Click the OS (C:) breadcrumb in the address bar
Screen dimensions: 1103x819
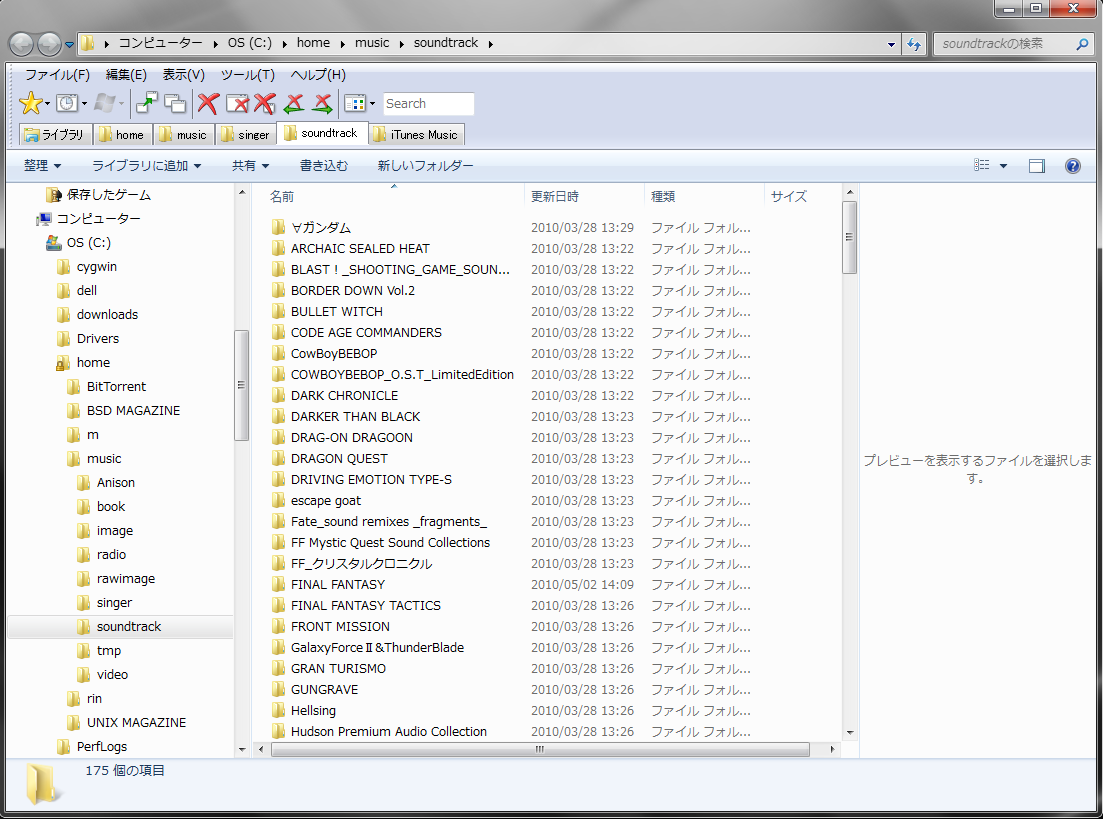pyautogui.click(x=250, y=43)
